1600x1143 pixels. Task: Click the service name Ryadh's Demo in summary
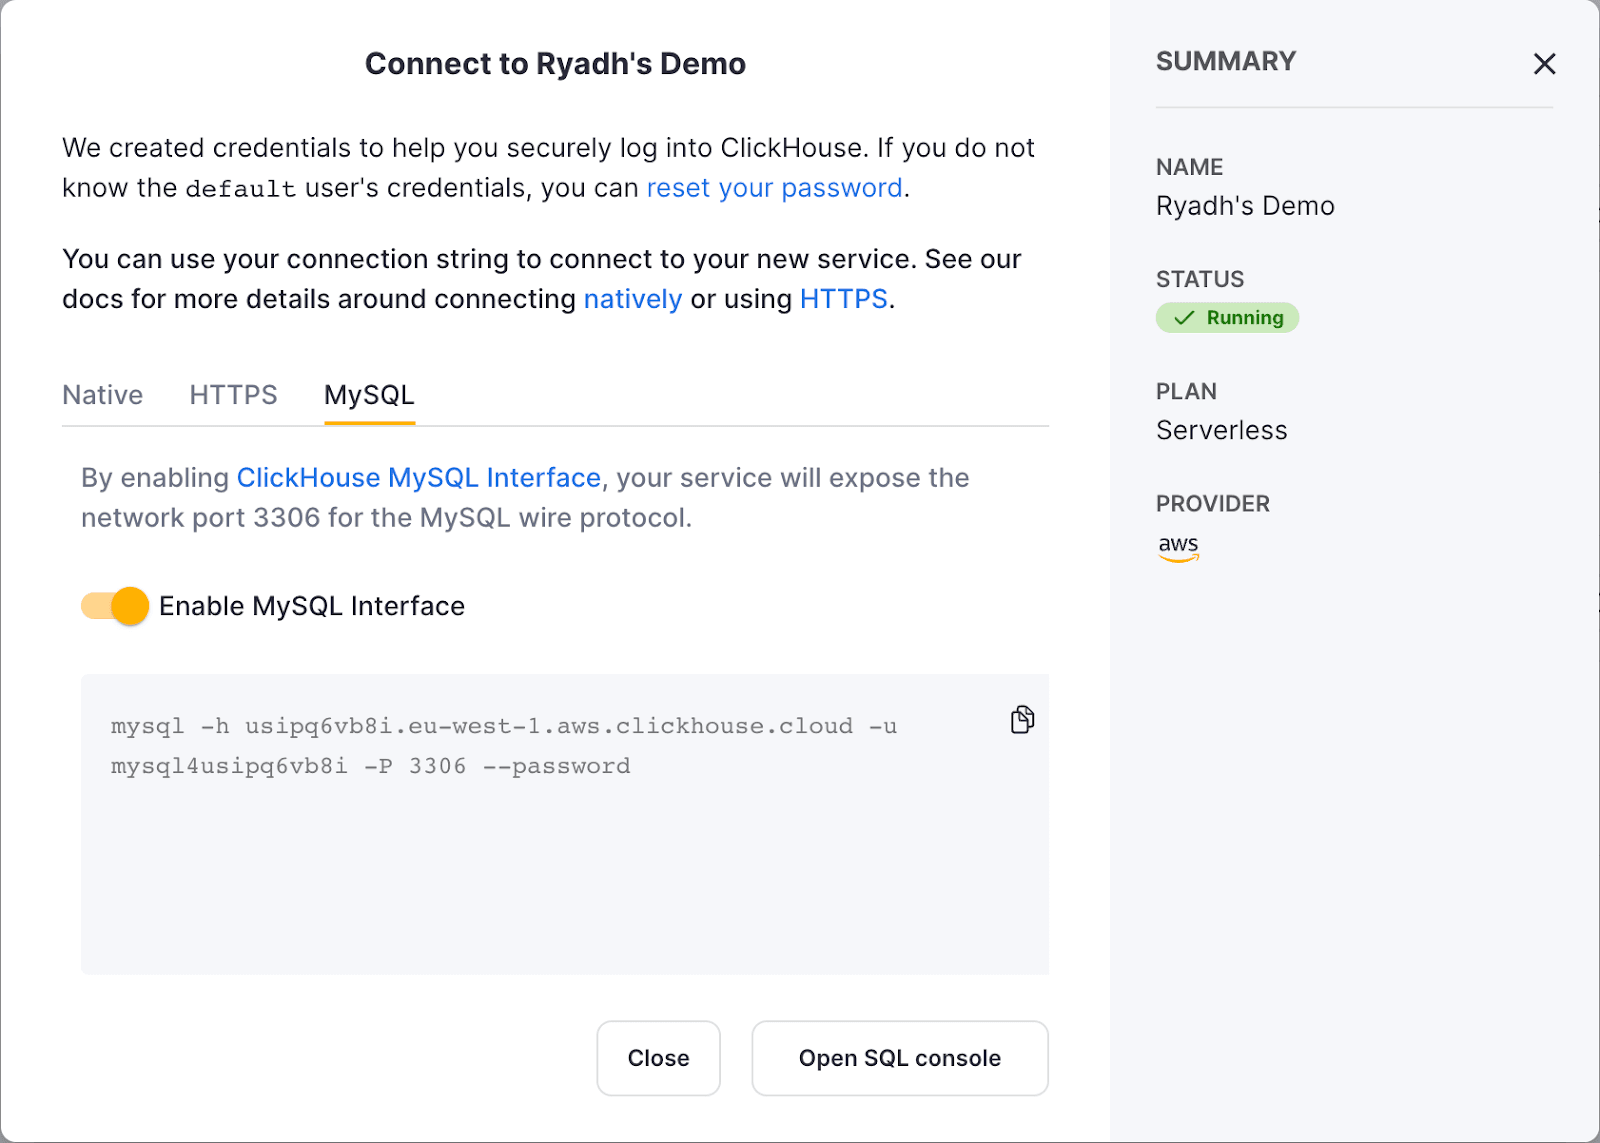pos(1245,206)
